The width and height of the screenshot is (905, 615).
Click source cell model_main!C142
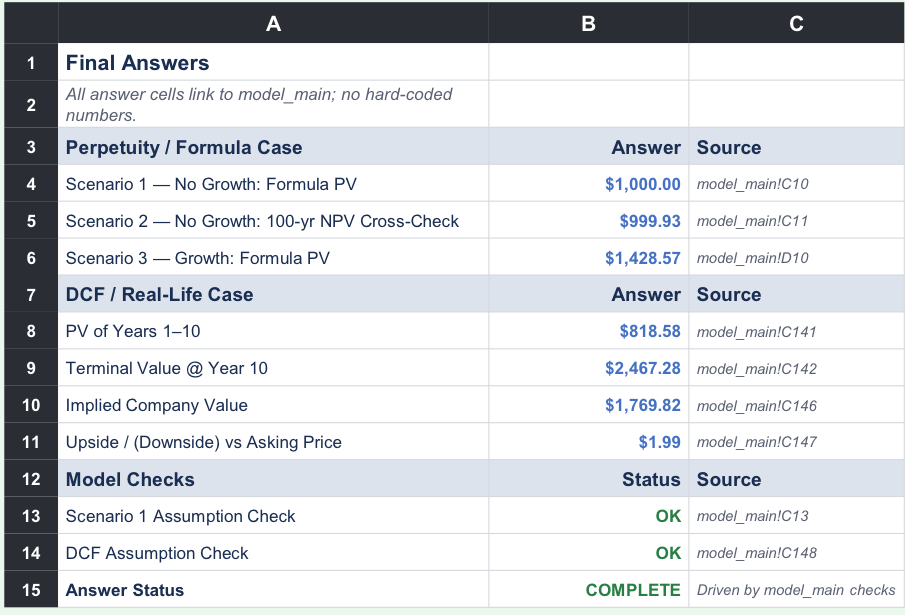[796, 368]
